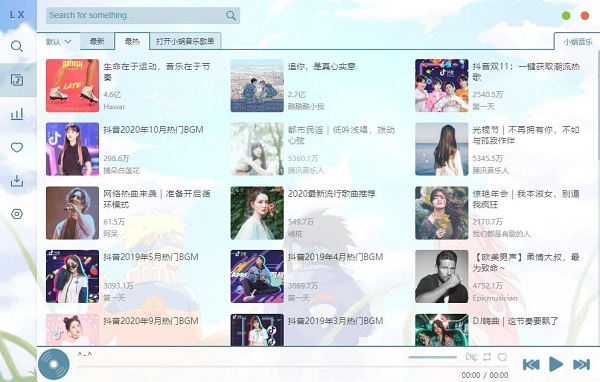Open cover of DJ嗨曲 playlist
The width and height of the screenshot is (600, 382).
point(442,330)
